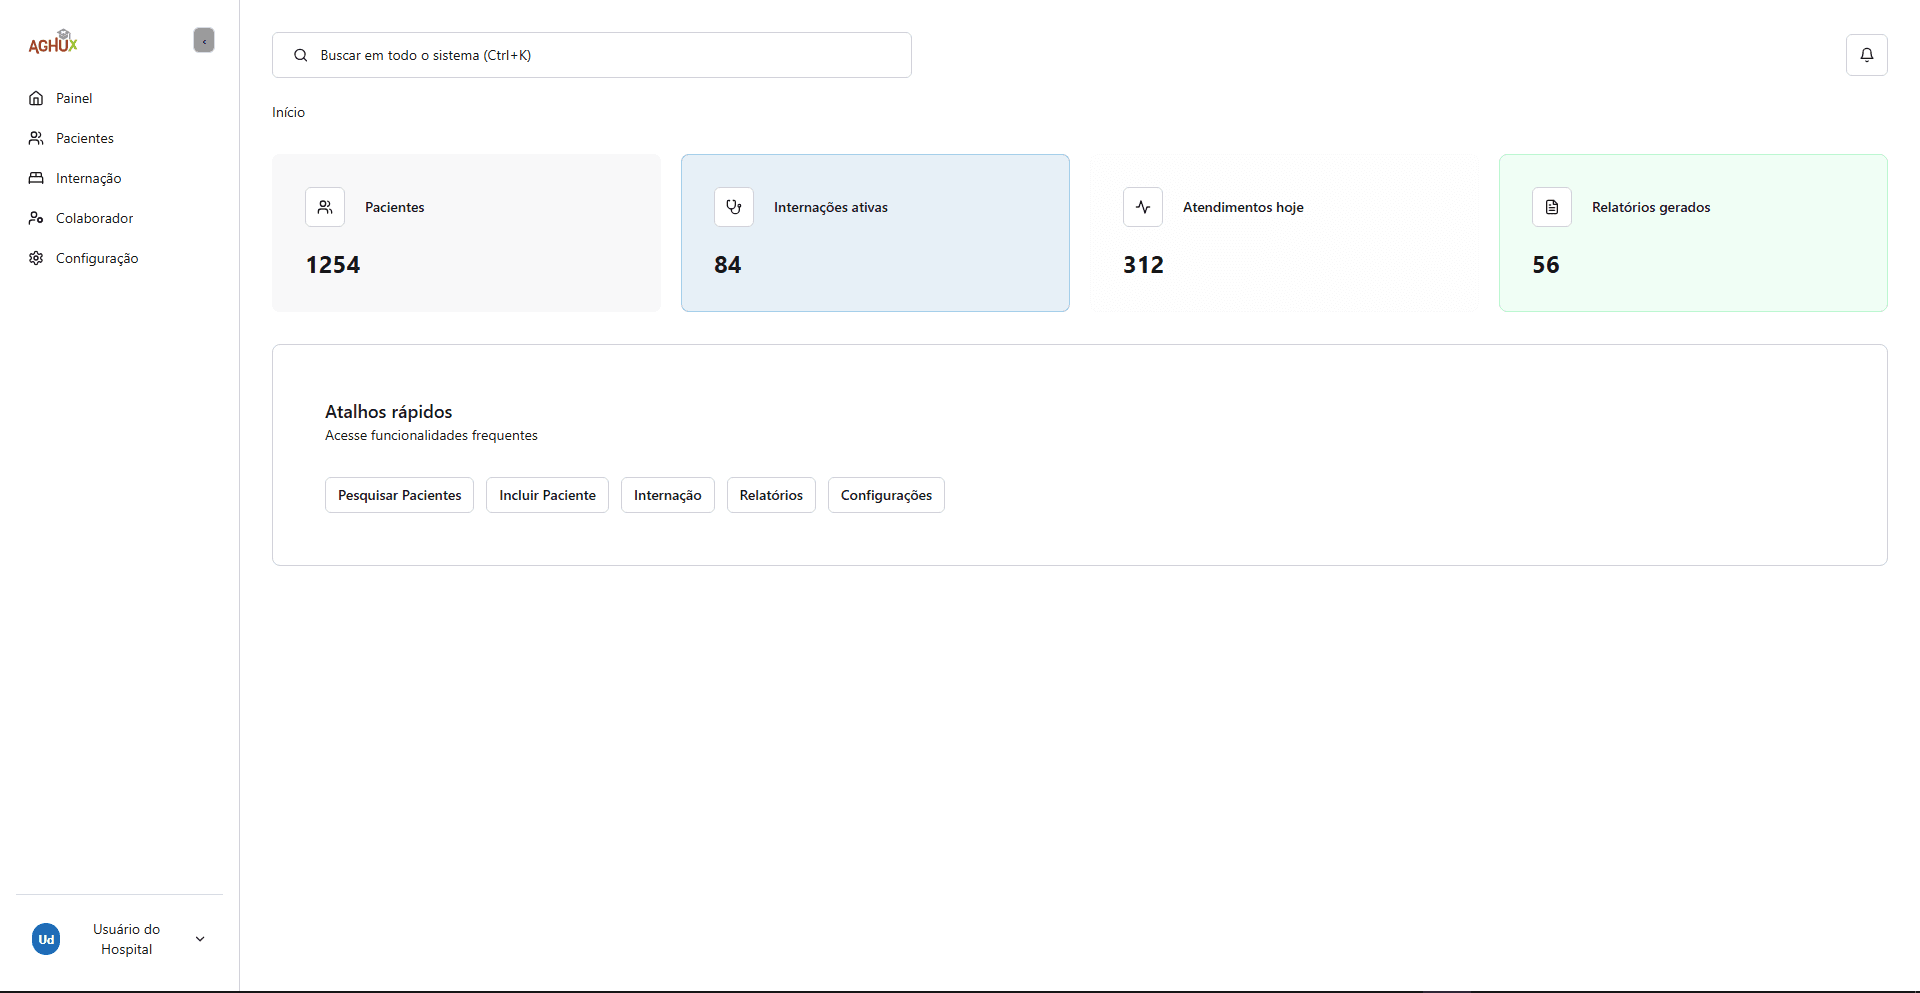Click the activity pulse icon on Atendimentos hoje
Image resolution: width=1920 pixels, height=993 pixels.
pos(1143,207)
